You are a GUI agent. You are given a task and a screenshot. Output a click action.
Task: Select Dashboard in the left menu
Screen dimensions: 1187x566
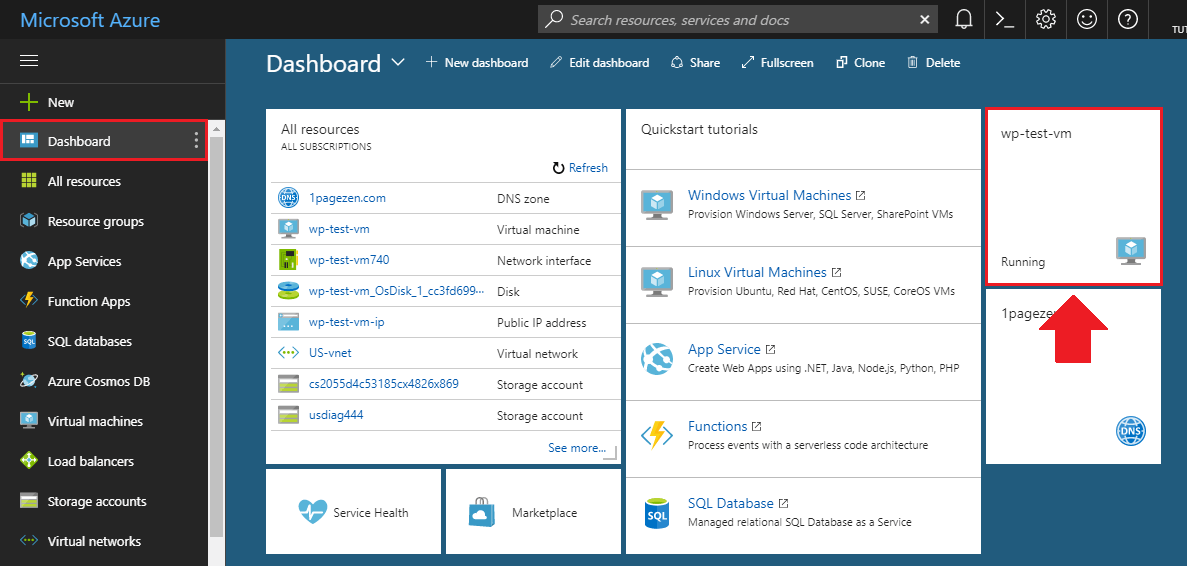[x=104, y=140]
